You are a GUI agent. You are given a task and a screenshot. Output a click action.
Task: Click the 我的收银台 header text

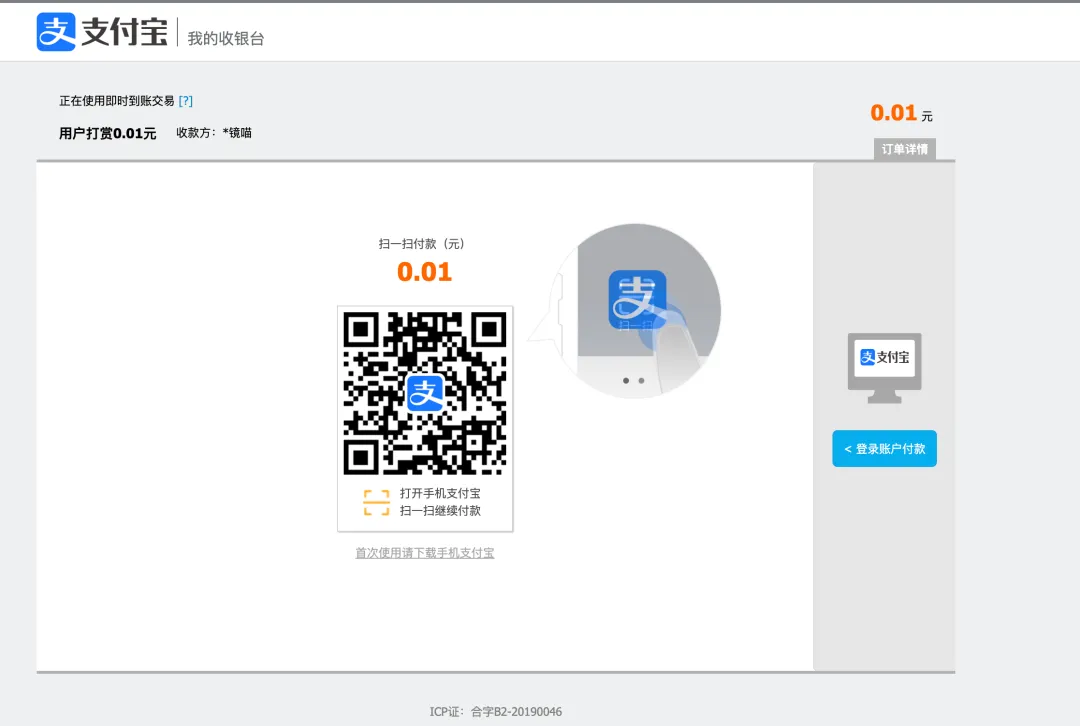pyautogui.click(x=226, y=39)
